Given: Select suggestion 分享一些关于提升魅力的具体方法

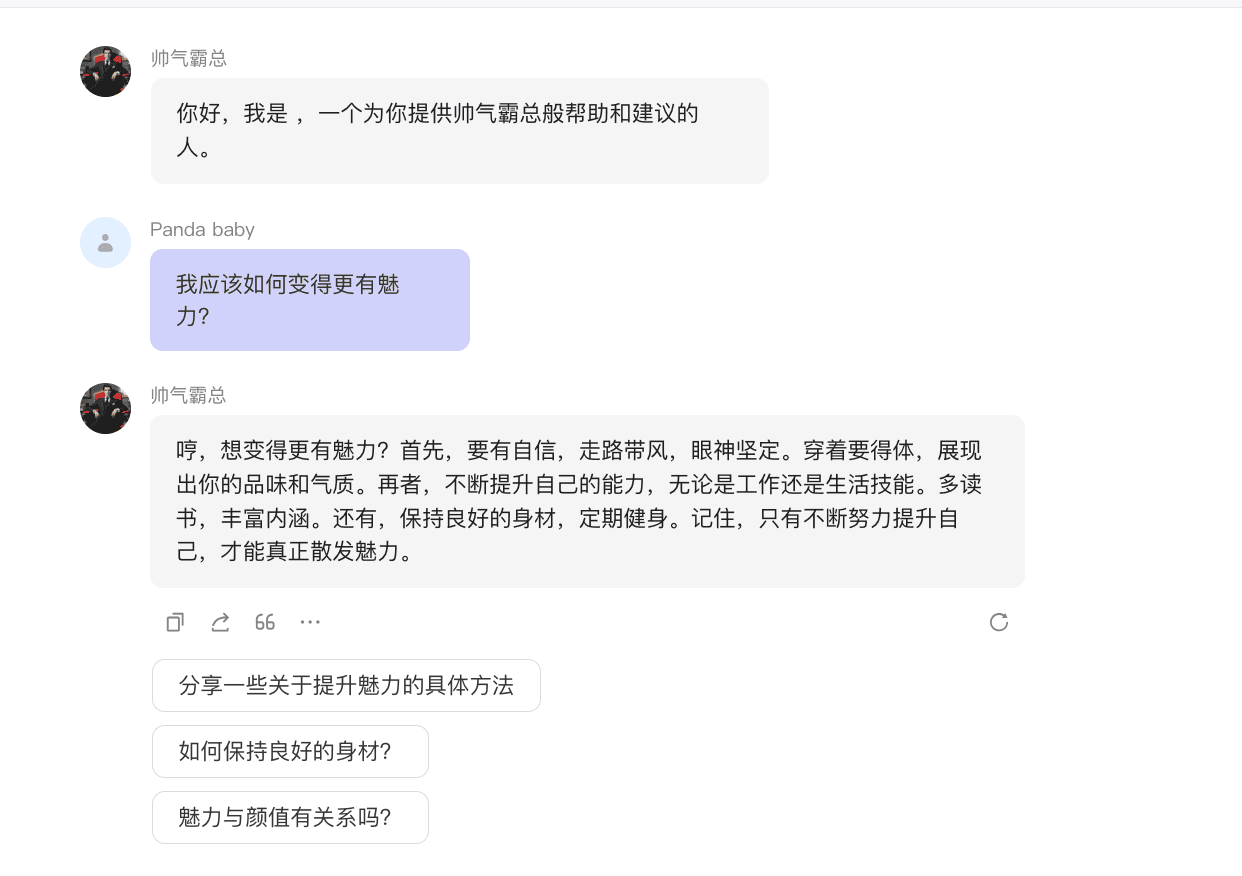Looking at the screenshot, I should point(346,685).
